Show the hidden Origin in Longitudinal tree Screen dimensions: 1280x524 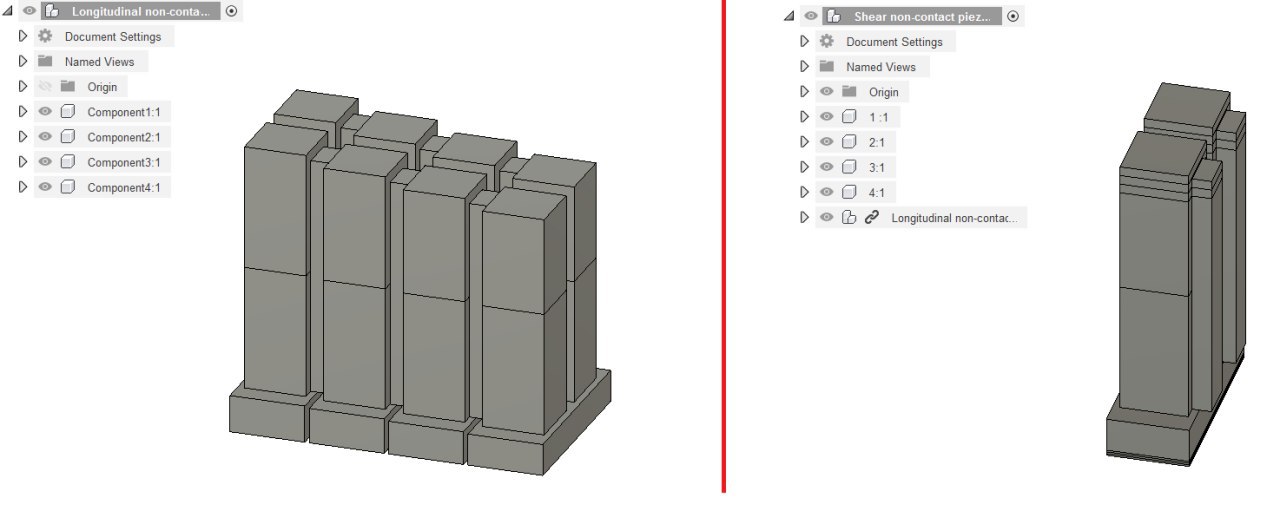point(45,87)
